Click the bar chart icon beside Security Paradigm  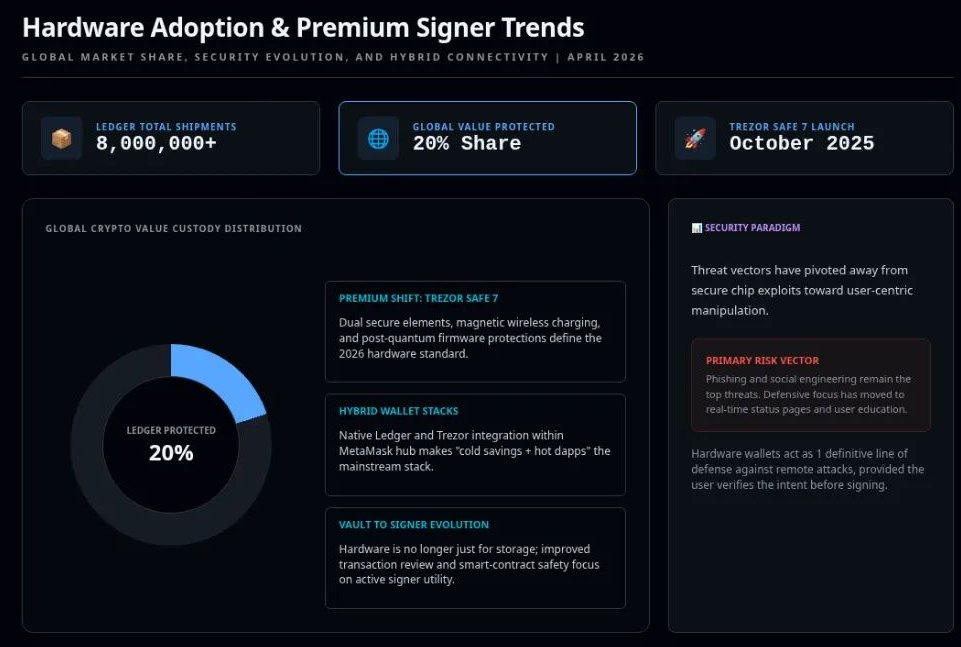click(x=697, y=228)
